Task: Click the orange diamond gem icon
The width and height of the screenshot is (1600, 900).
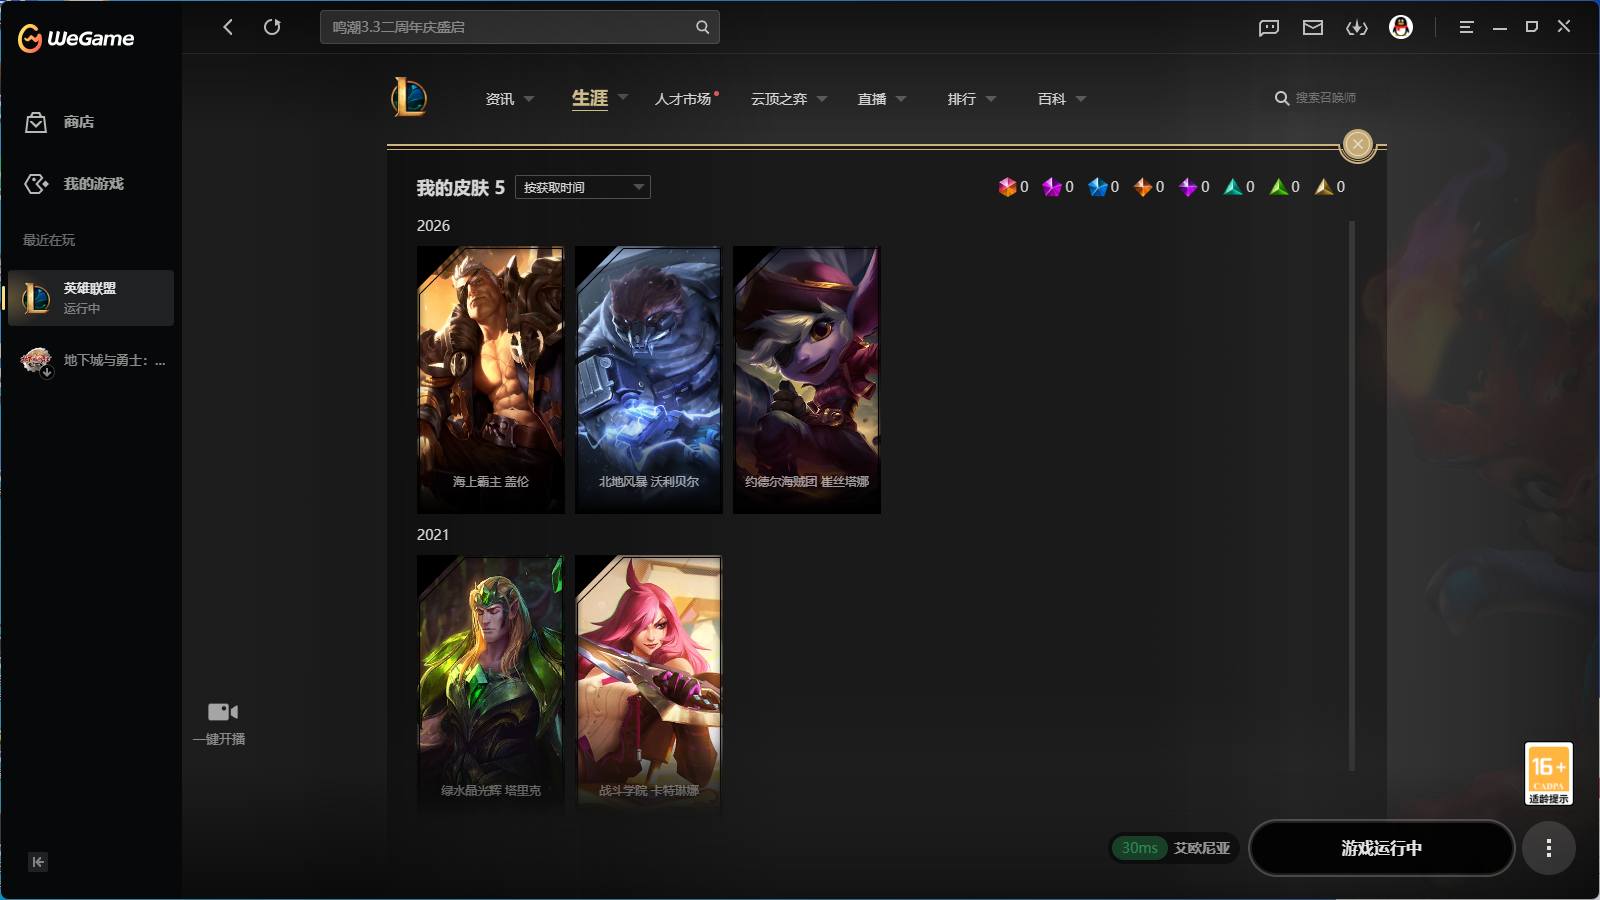Action: [1143, 187]
